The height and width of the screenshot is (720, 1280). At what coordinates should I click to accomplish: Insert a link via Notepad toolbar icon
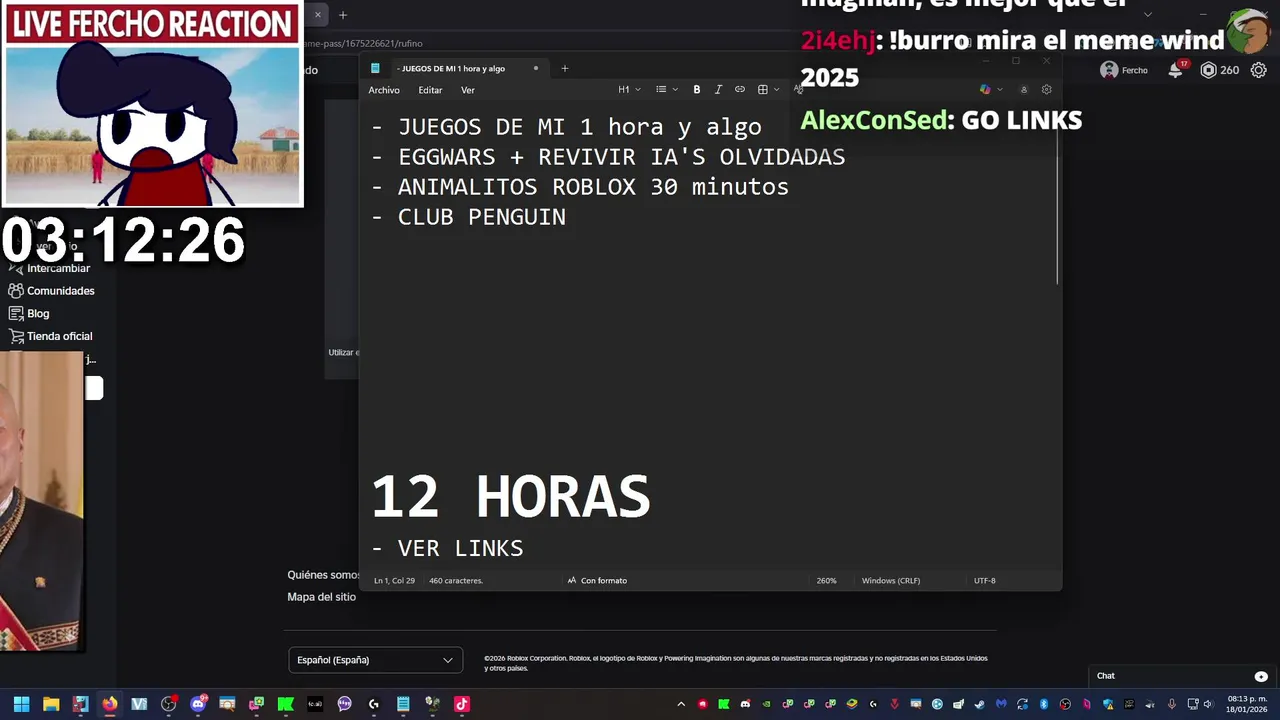[740, 90]
